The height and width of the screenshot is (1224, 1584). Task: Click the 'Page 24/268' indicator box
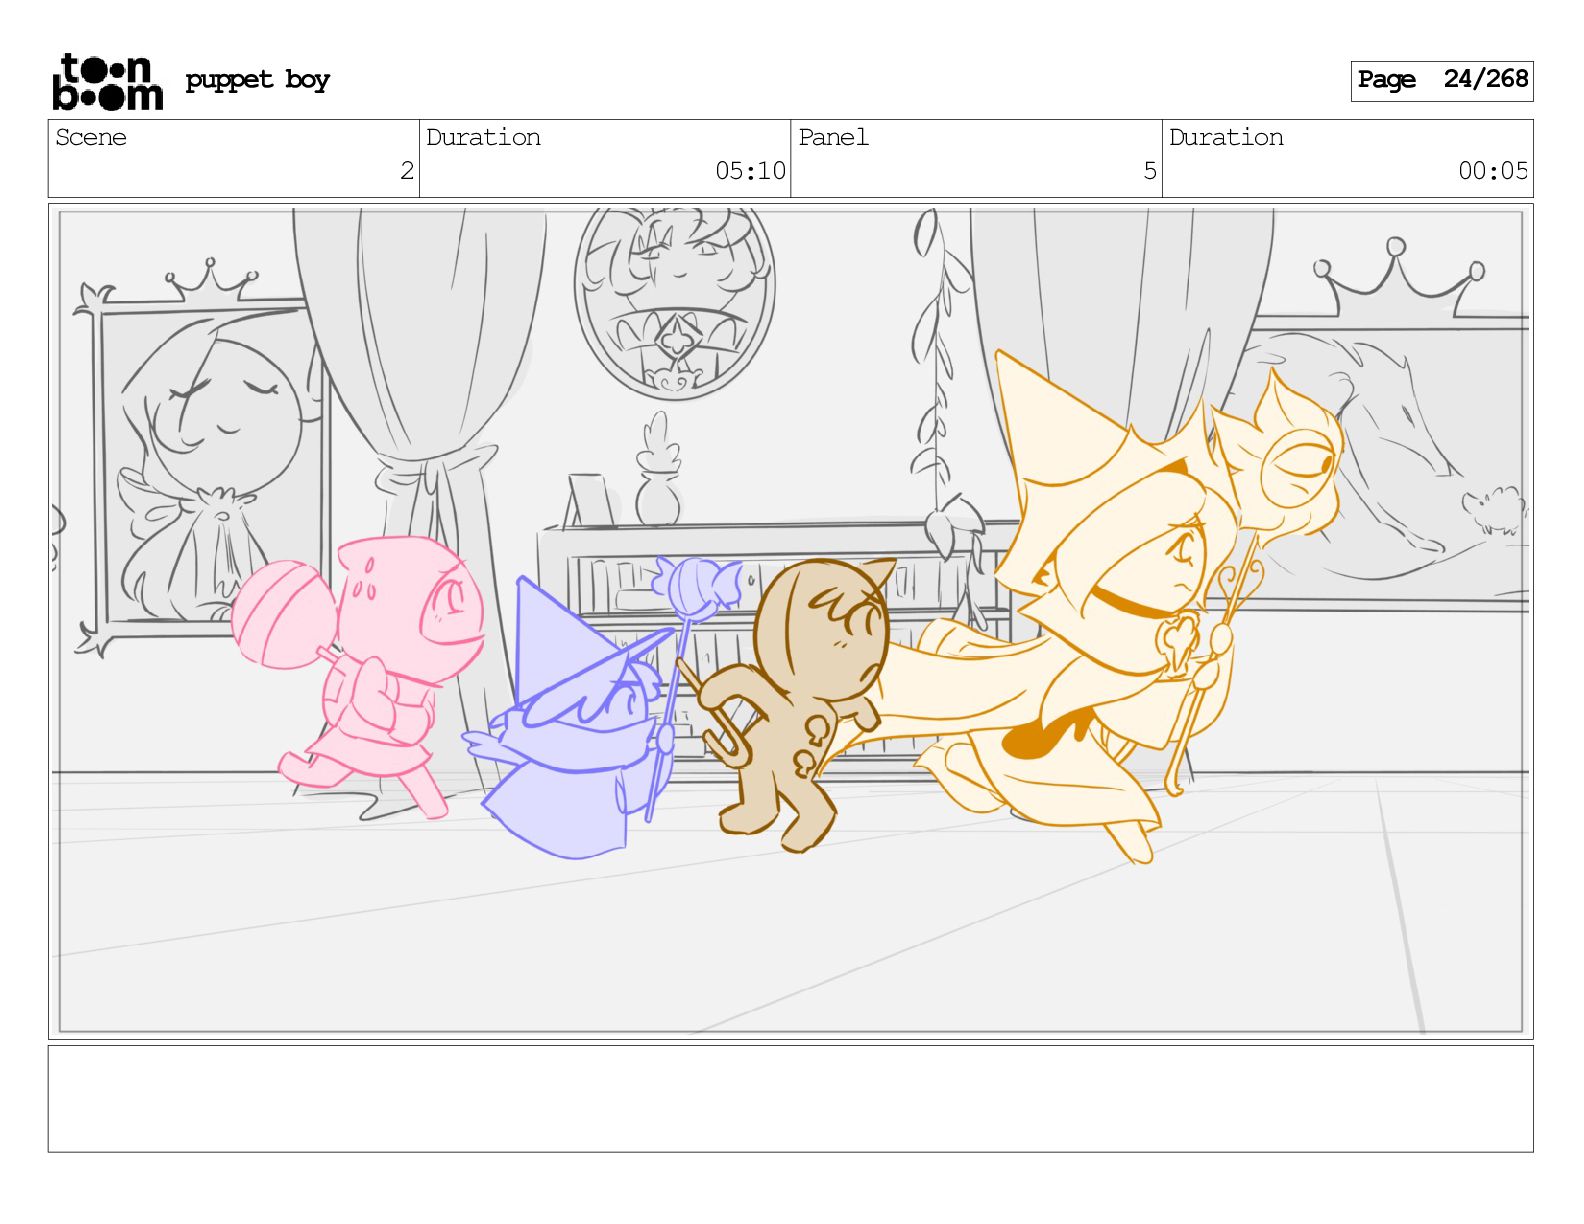[x=1441, y=80]
